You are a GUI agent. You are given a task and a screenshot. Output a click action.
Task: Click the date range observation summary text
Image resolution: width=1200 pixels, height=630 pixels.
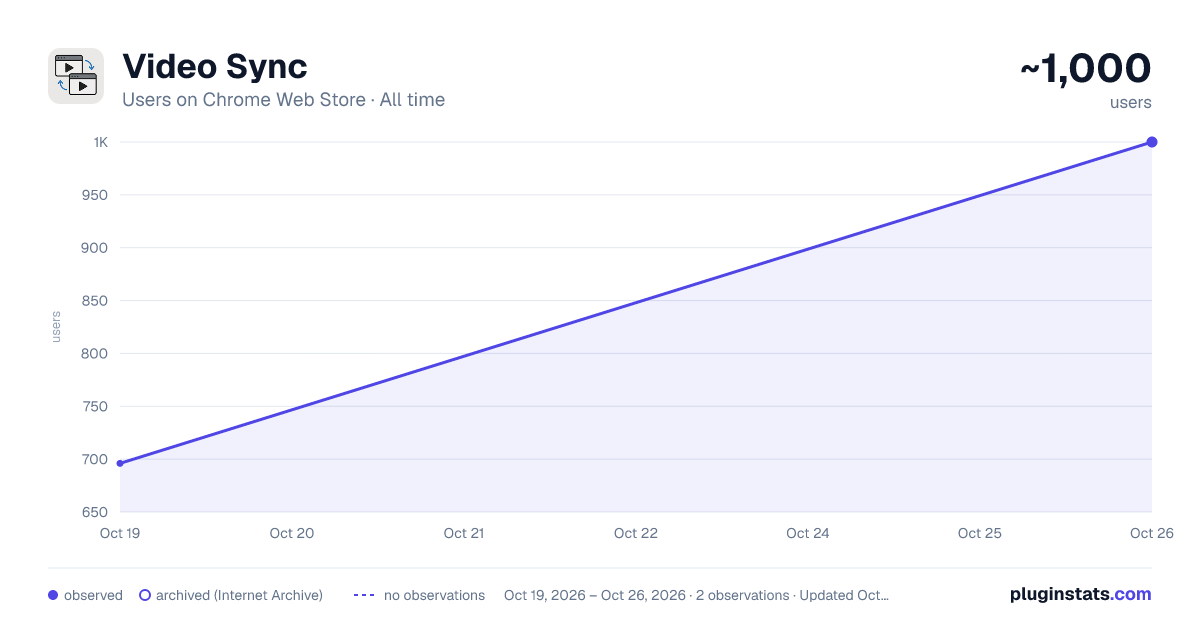pos(696,595)
